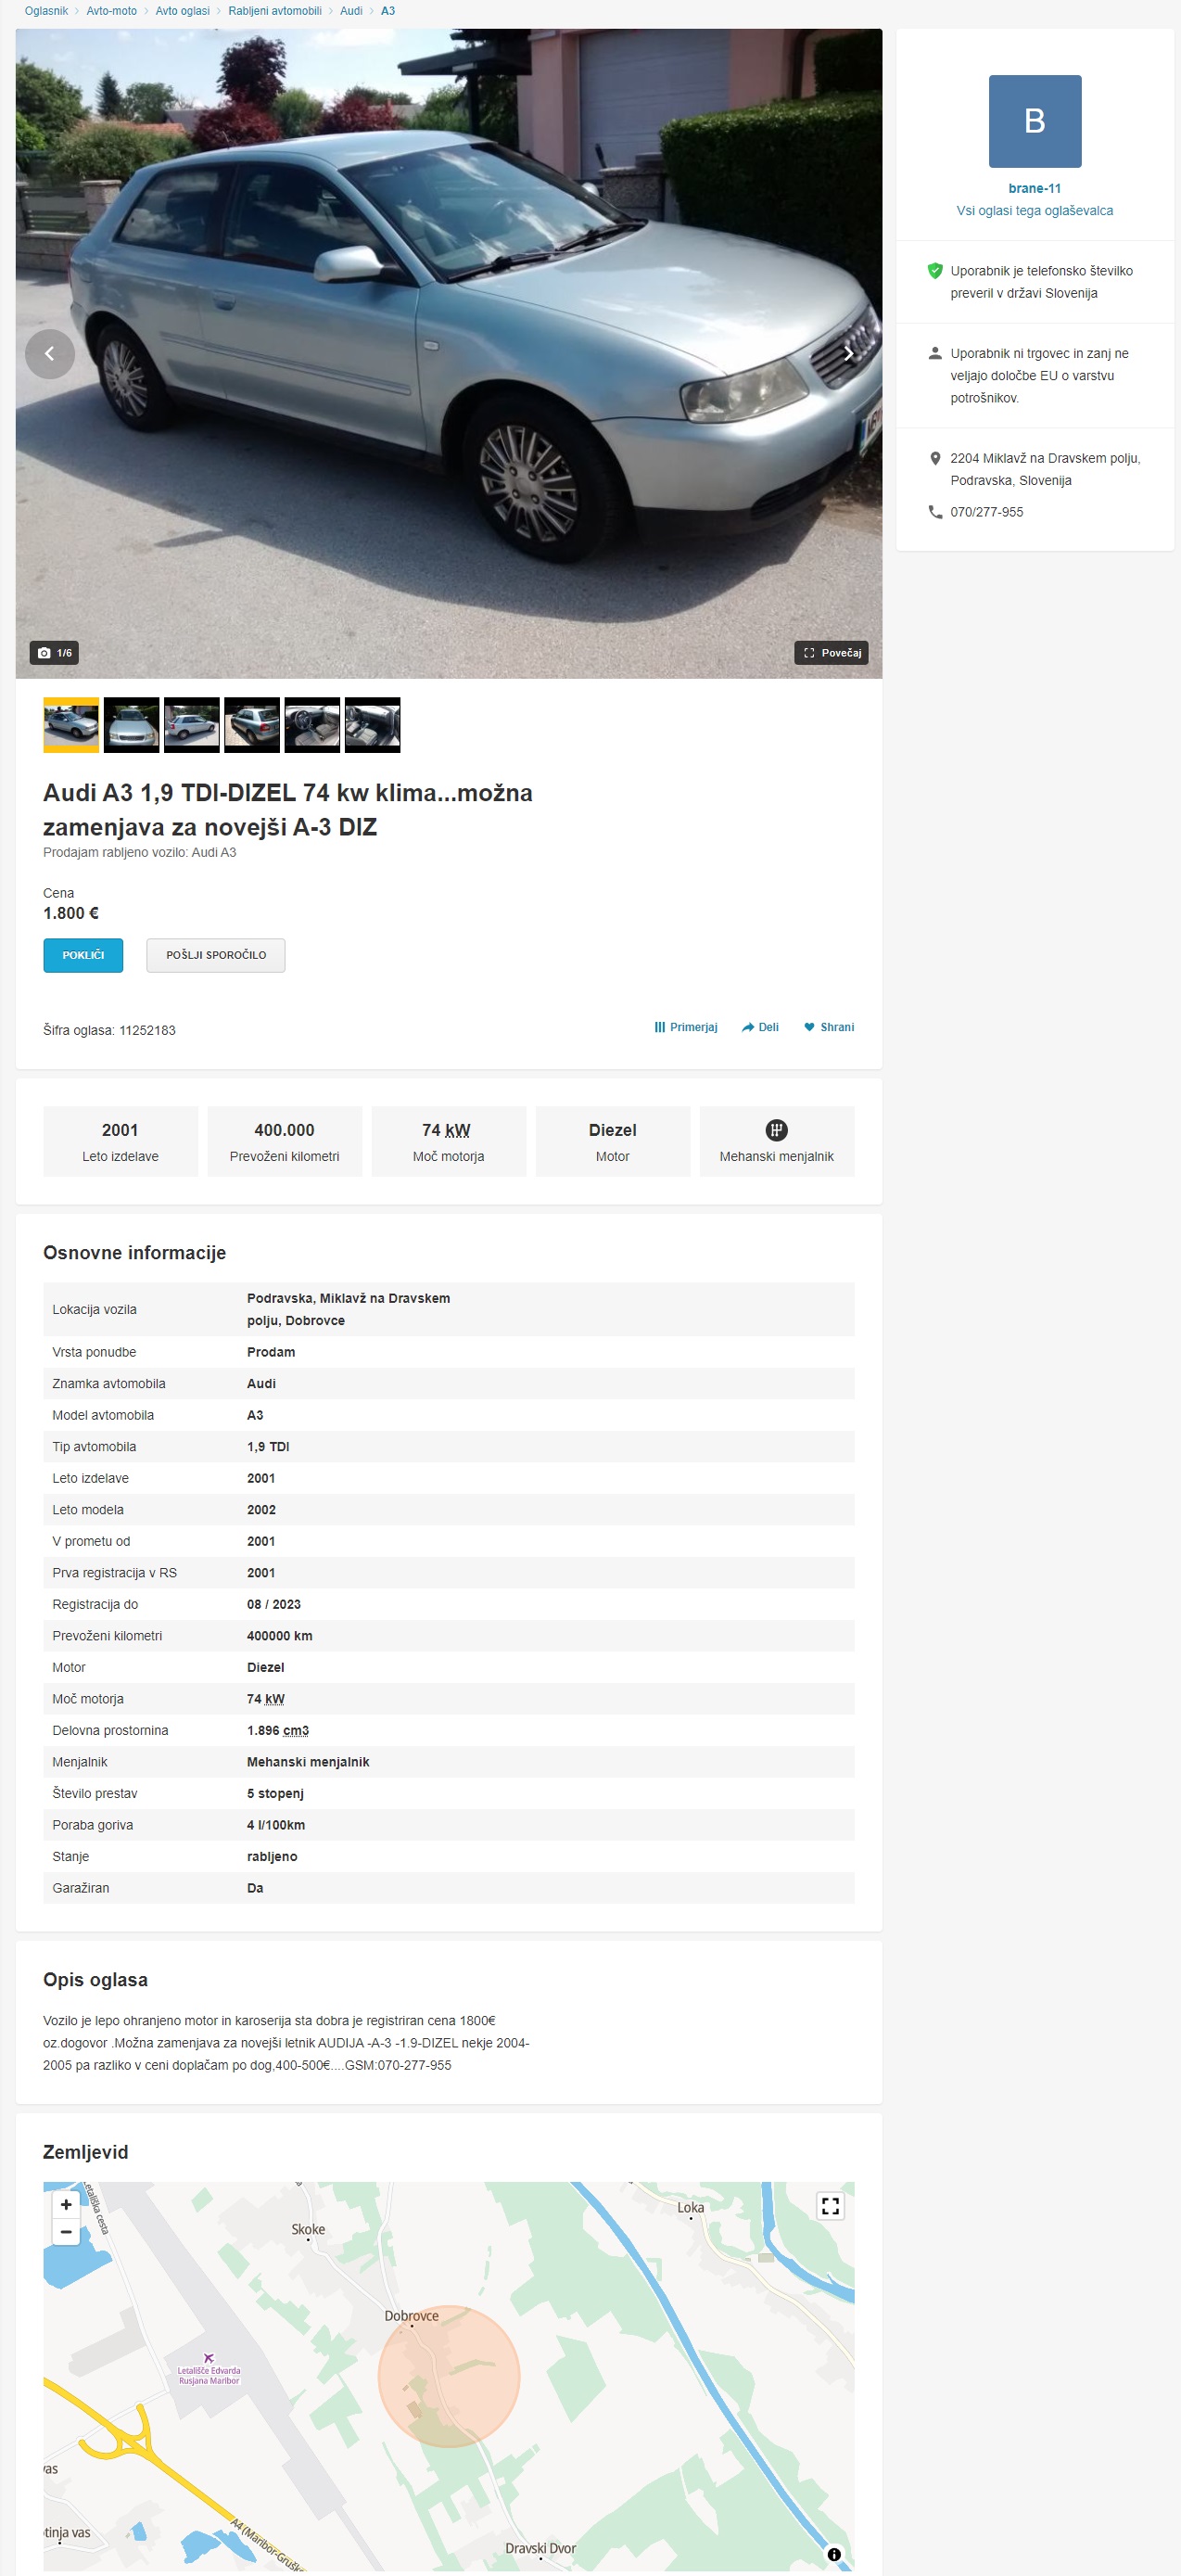Image resolution: width=1181 pixels, height=2576 pixels.
Task: Select the fourth car thumbnail
Action: tap(252, 724)
